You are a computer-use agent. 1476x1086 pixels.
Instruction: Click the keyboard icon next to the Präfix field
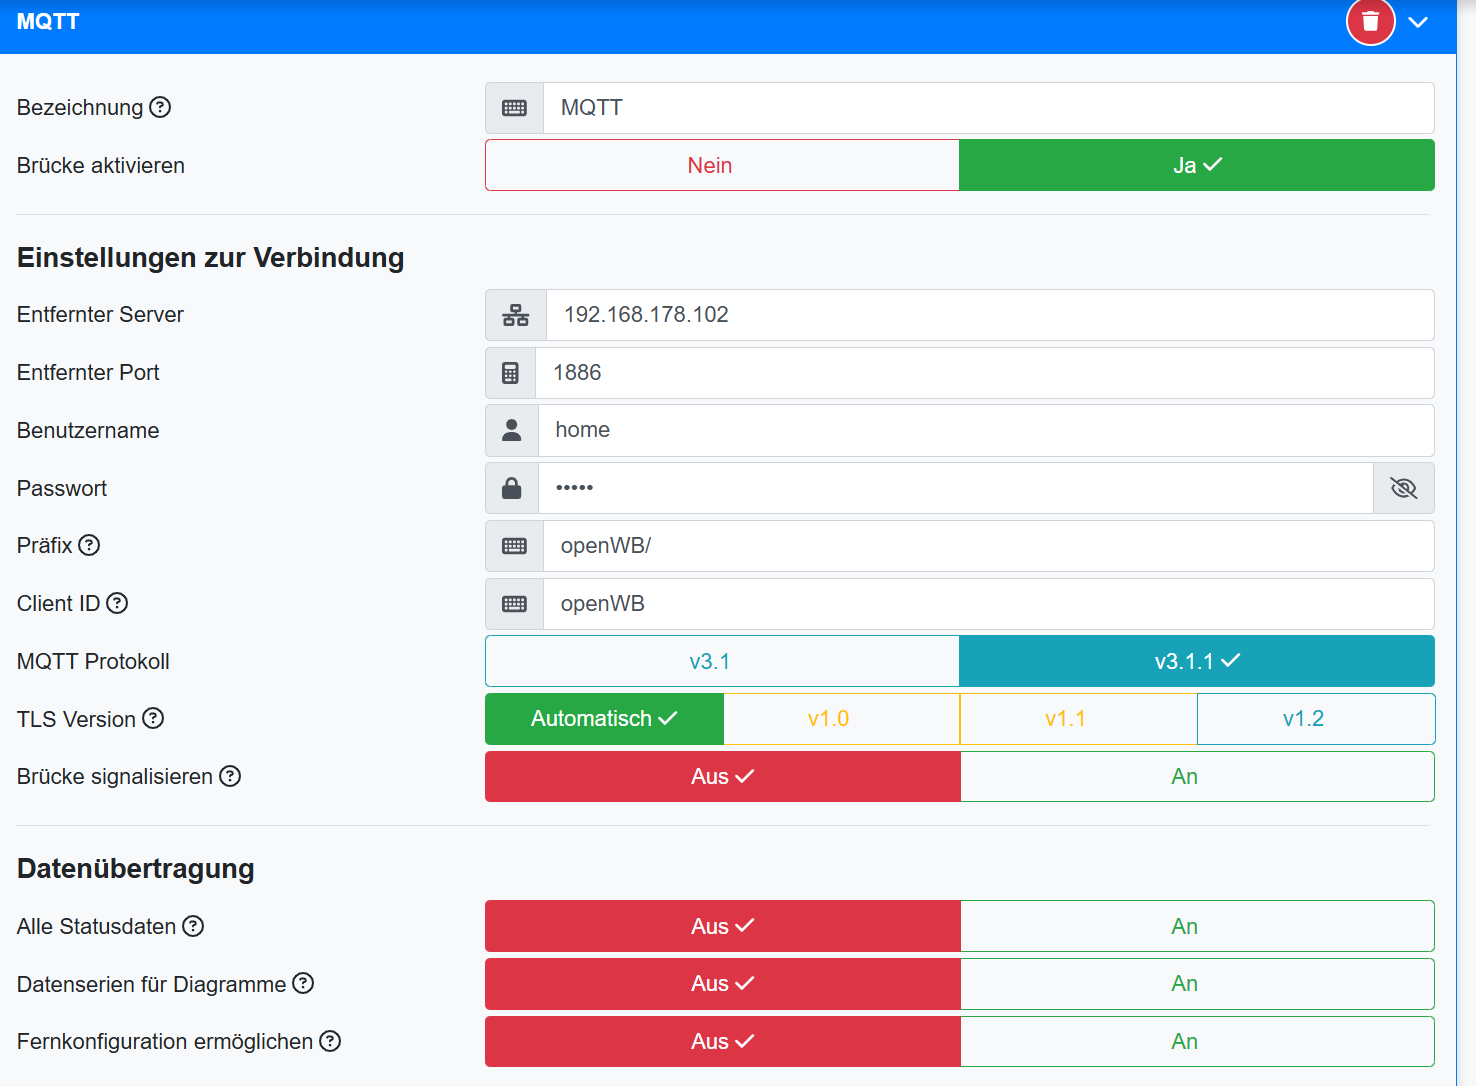(514, 545)
